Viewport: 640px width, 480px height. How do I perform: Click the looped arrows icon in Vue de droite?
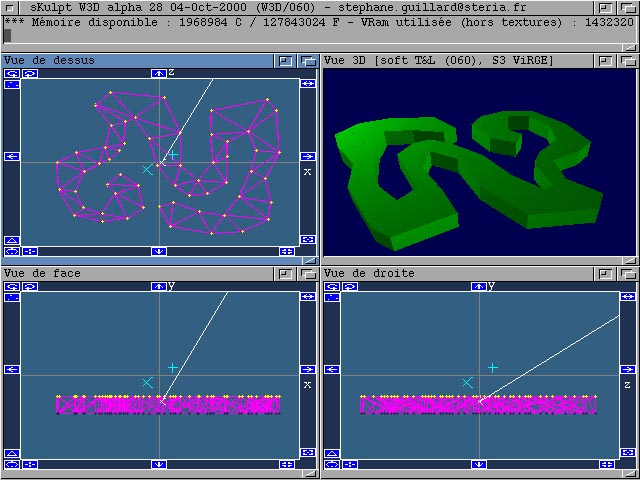pos(332,464)
